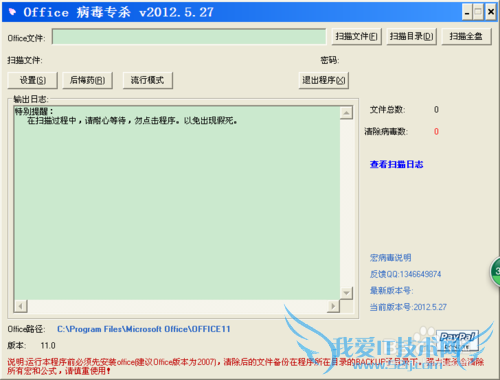
Task: Click the version value 11.0
Action: click(48, 346)
